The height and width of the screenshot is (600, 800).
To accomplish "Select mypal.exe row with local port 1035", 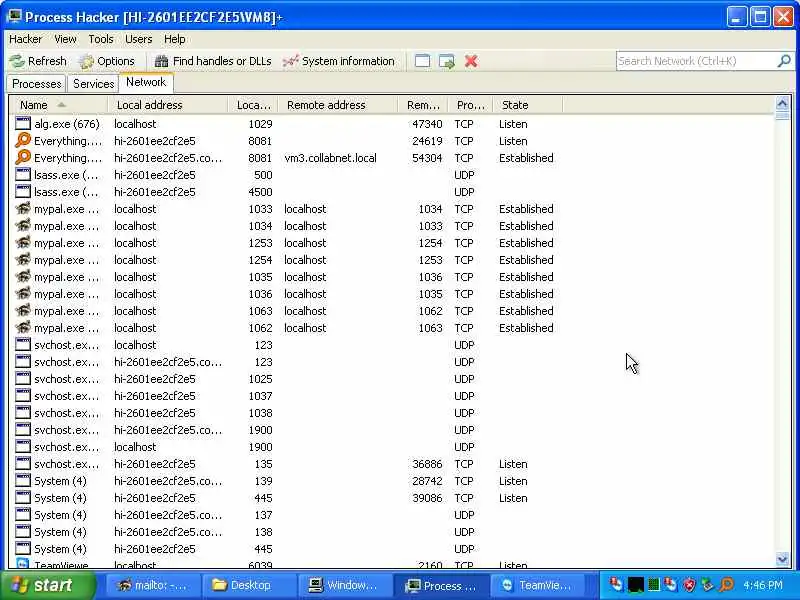I will (x=286, y=277).
